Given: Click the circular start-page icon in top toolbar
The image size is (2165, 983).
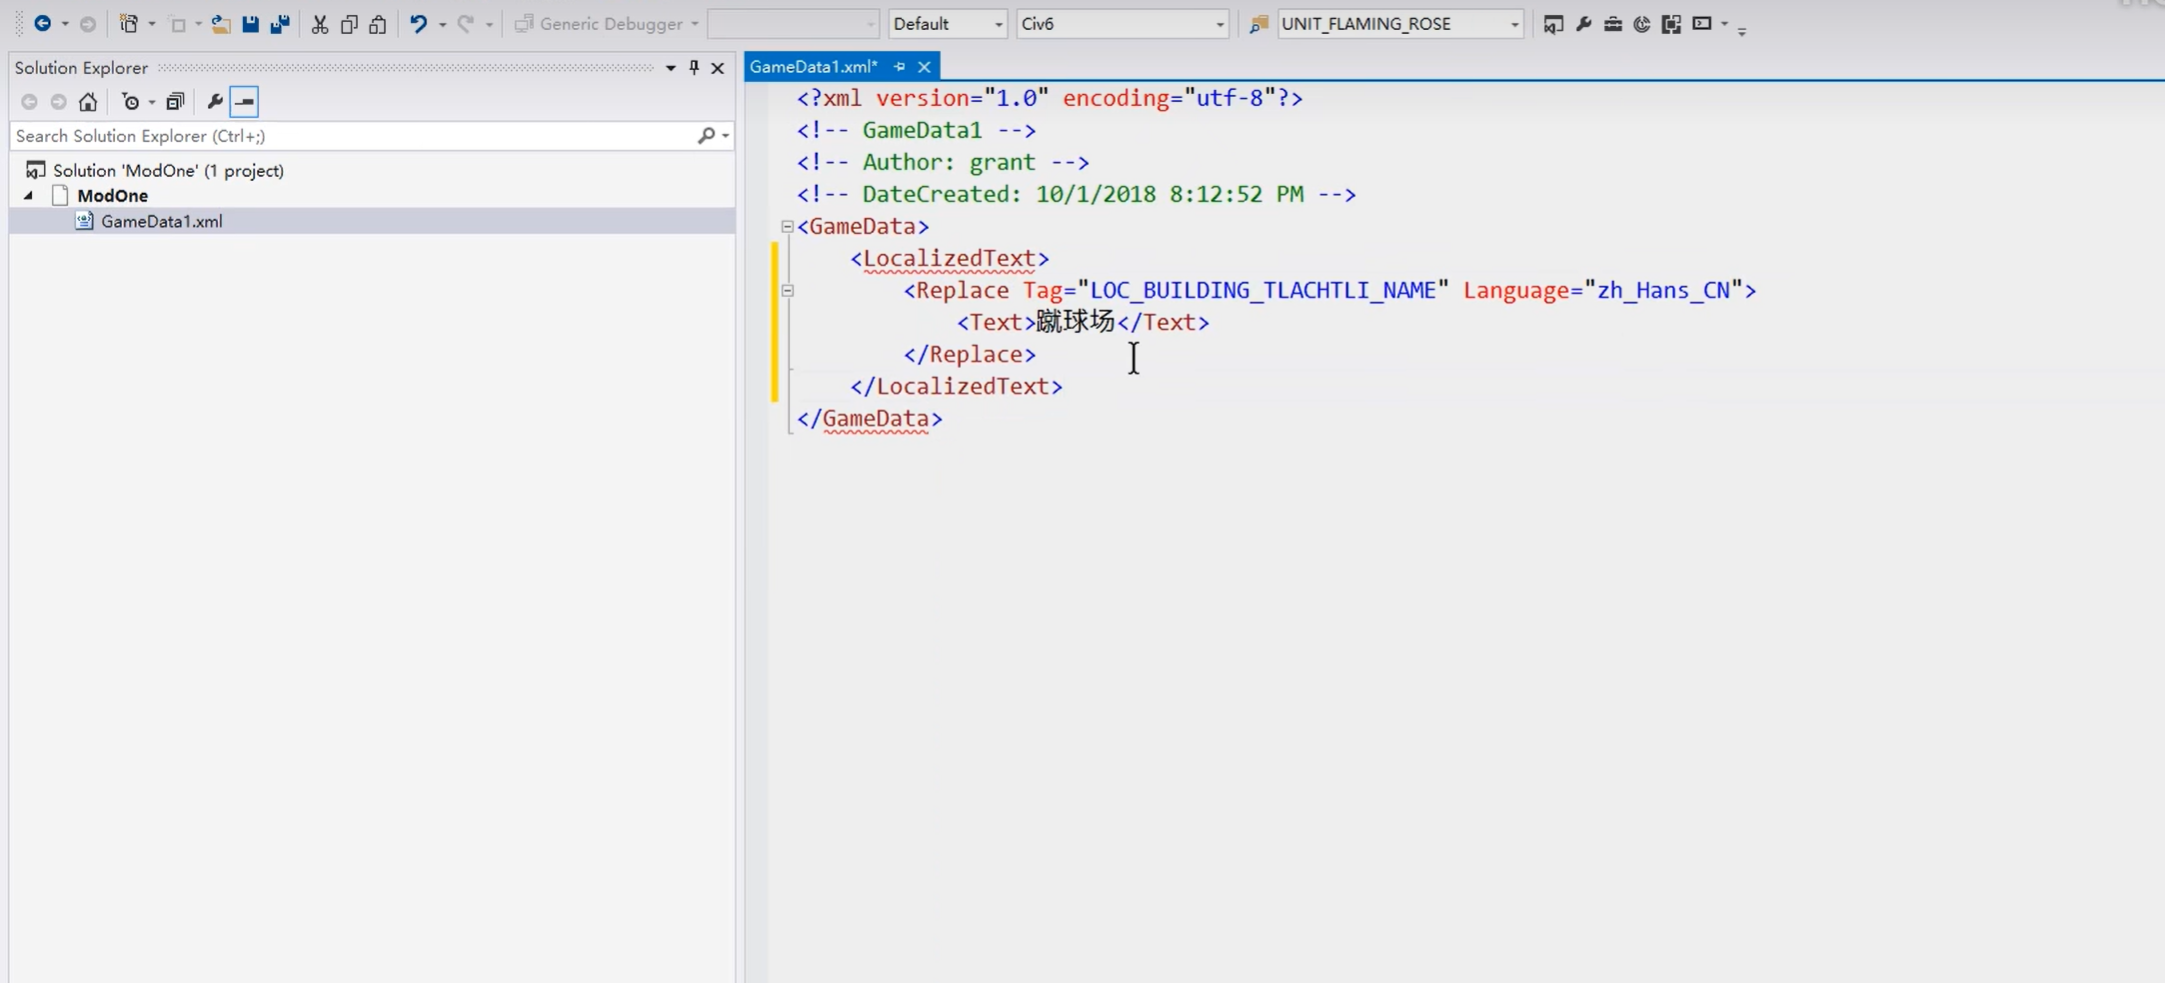Looking at the screenshot, I should (1642, 23).
